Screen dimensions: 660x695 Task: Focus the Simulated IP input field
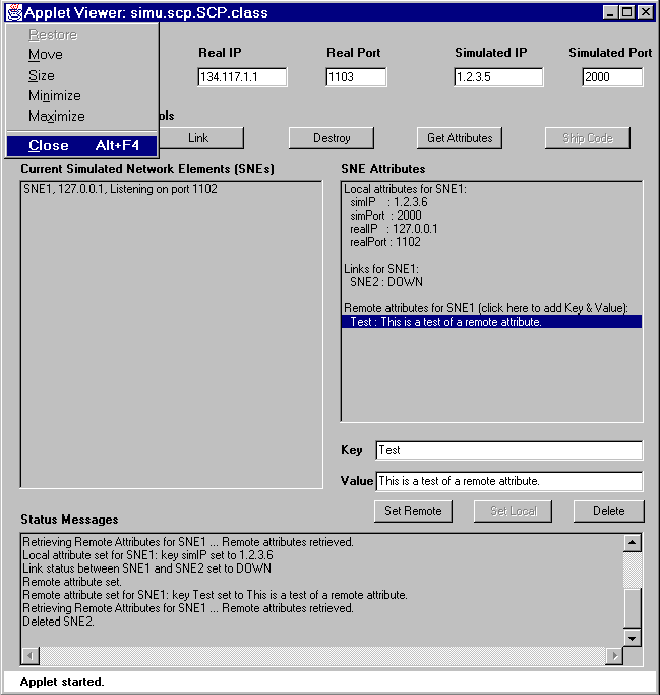pyautogui.click(x=499, y=77)
